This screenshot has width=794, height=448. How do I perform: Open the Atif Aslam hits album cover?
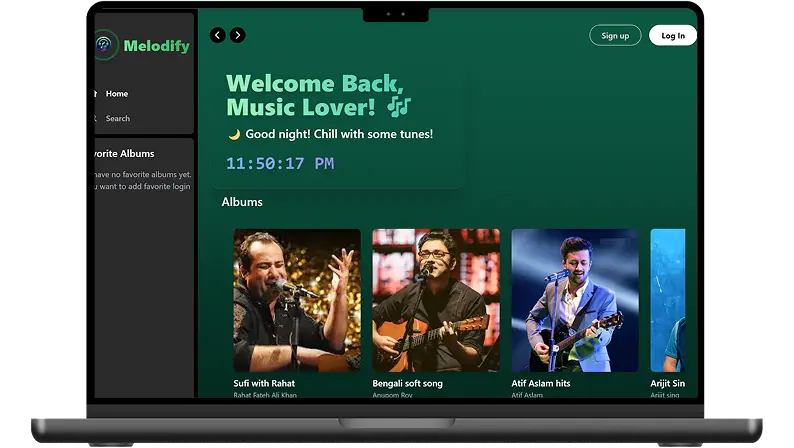574,300
